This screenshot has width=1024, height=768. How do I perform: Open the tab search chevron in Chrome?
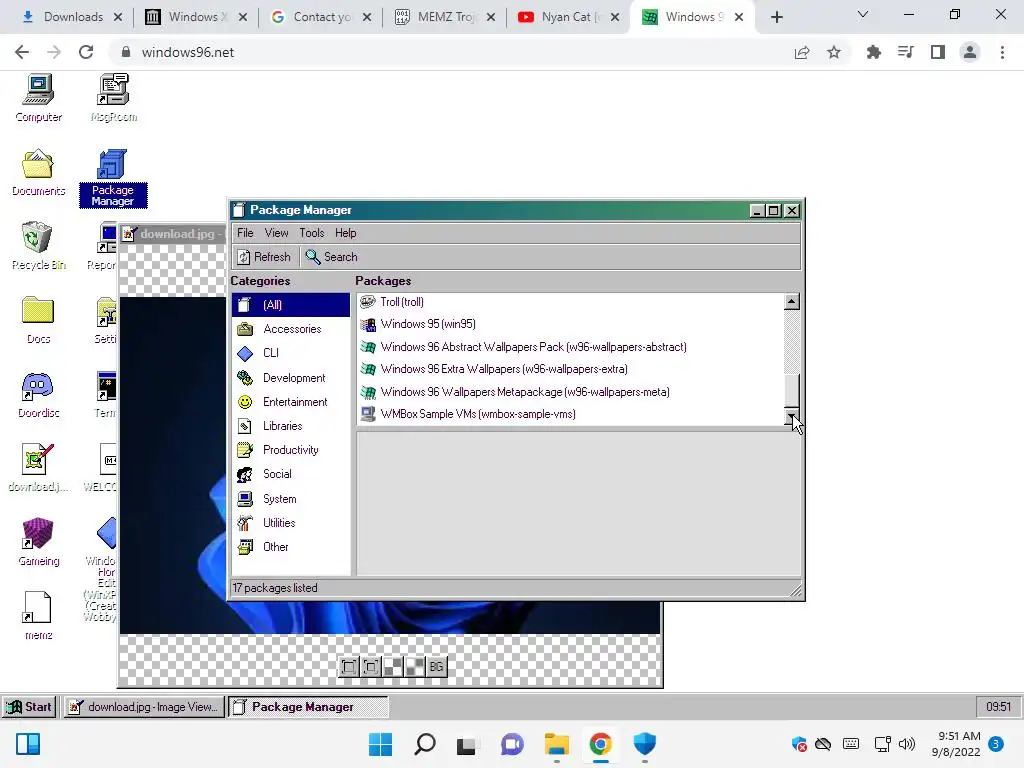click(x=863, y=14)
